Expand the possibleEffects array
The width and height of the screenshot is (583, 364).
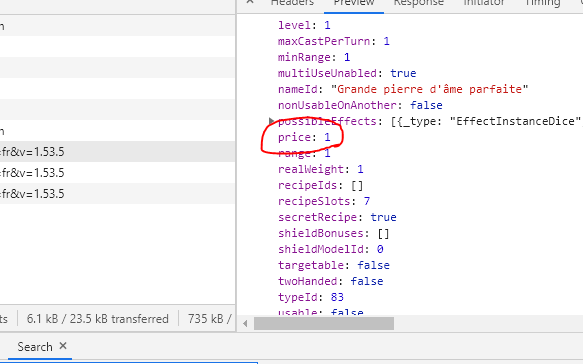271,121
